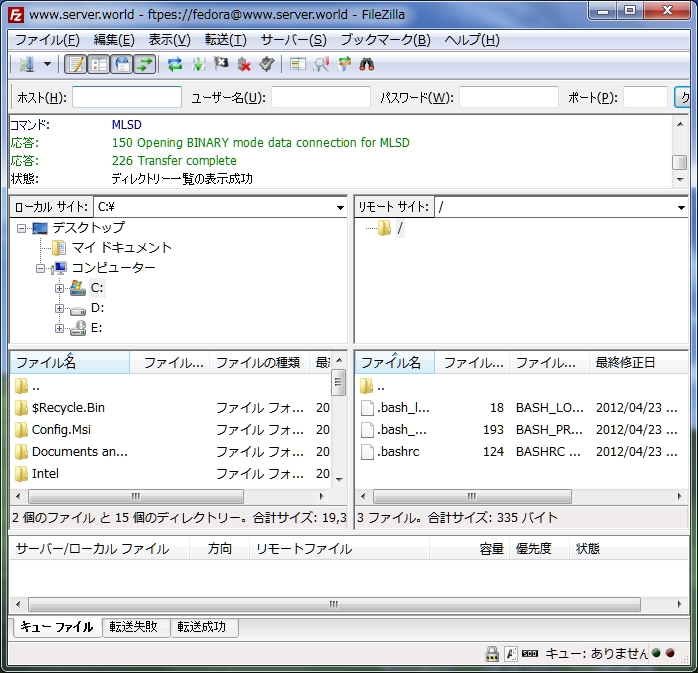This screenshot has height=673, width=698.
Task: Expand the C: drive node
Action: pyautogui.click(x=59, y=288)
